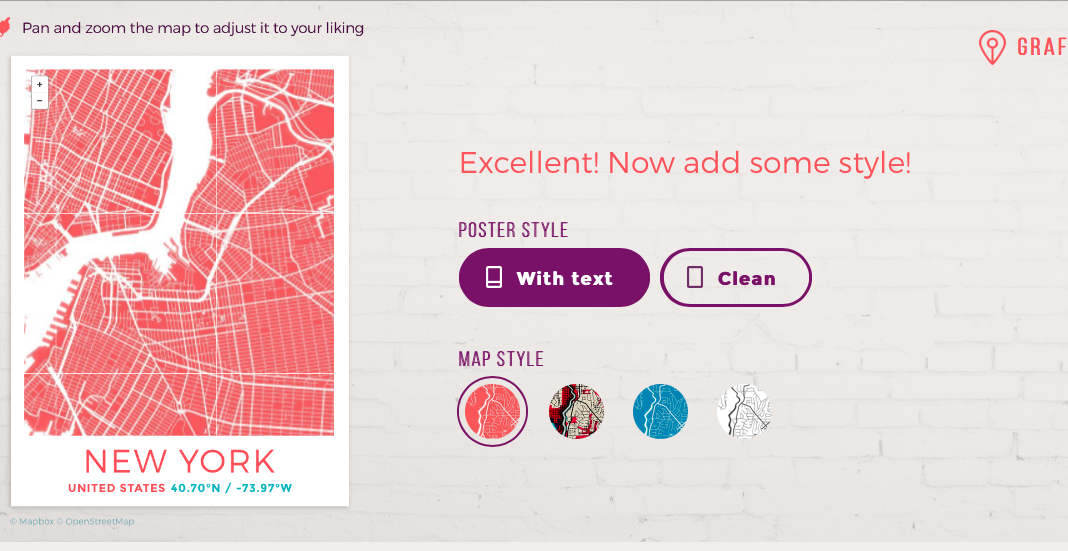Click the device icon inside Clean button

(695, 278)
